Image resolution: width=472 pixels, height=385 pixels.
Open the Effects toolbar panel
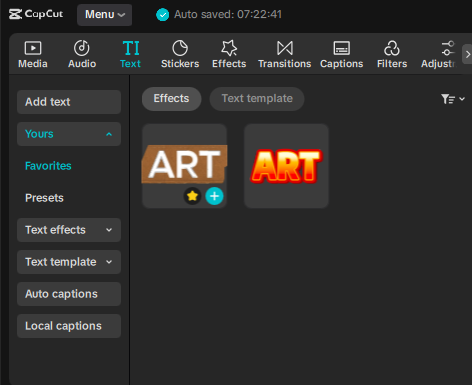(229, 54)
